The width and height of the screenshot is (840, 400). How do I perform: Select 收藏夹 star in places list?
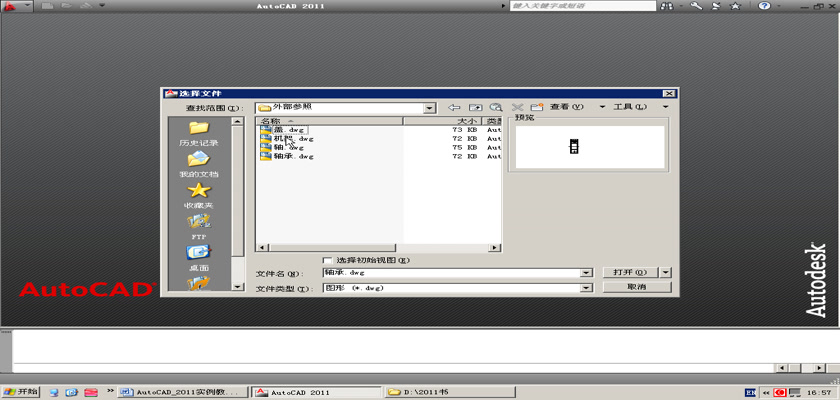(199, 195)
